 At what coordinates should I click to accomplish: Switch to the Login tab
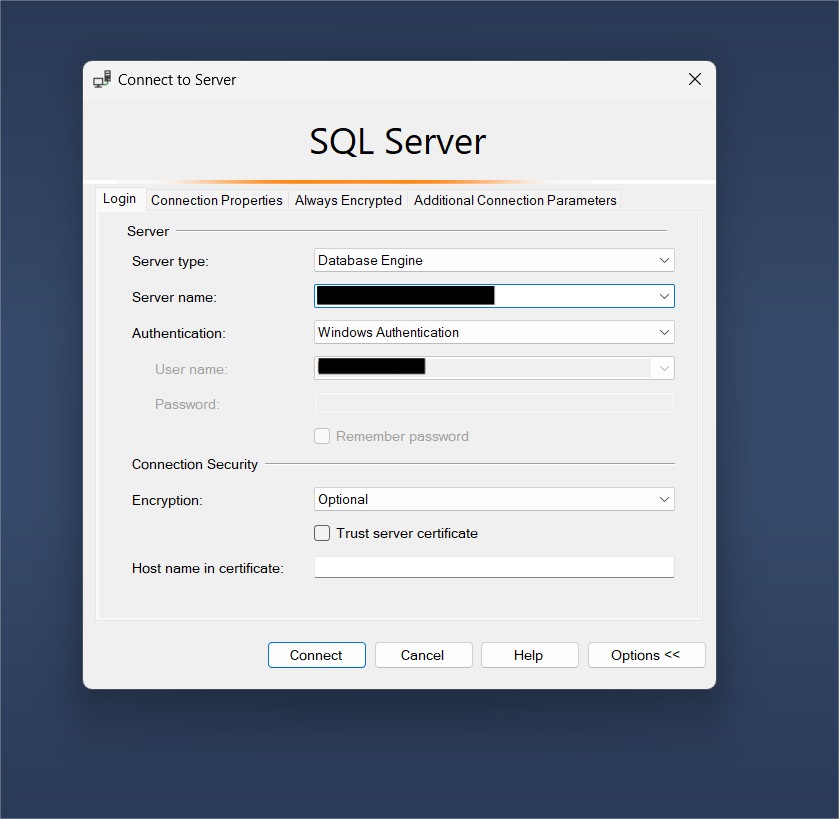tap(120, 198)
